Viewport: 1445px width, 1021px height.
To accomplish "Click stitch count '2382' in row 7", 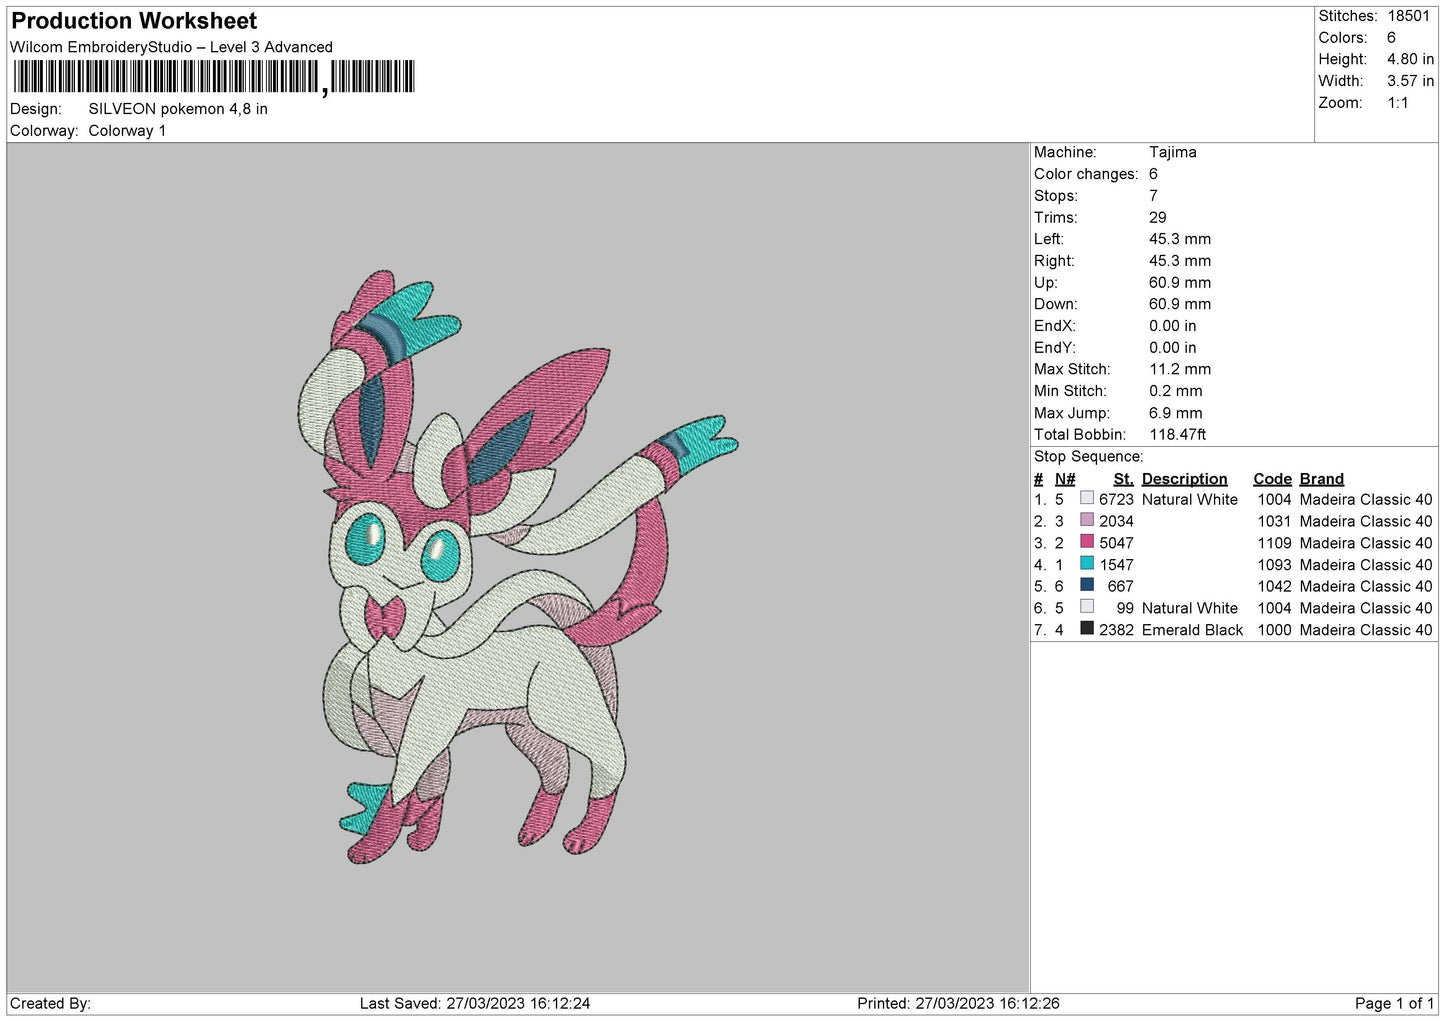I will point(1116,630).
